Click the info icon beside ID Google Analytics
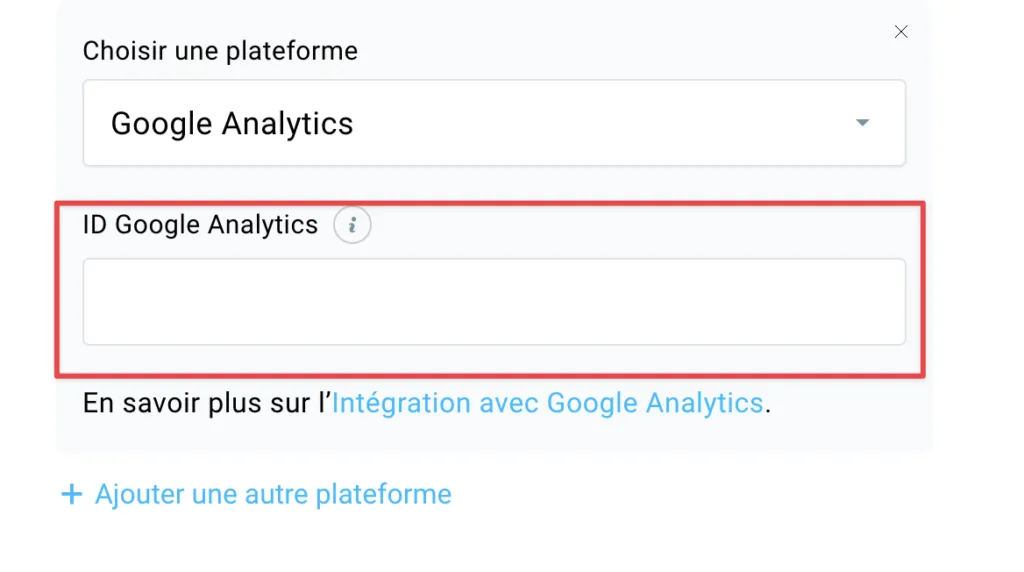This screenshot has width=1024, height=572. coord(352,225)
